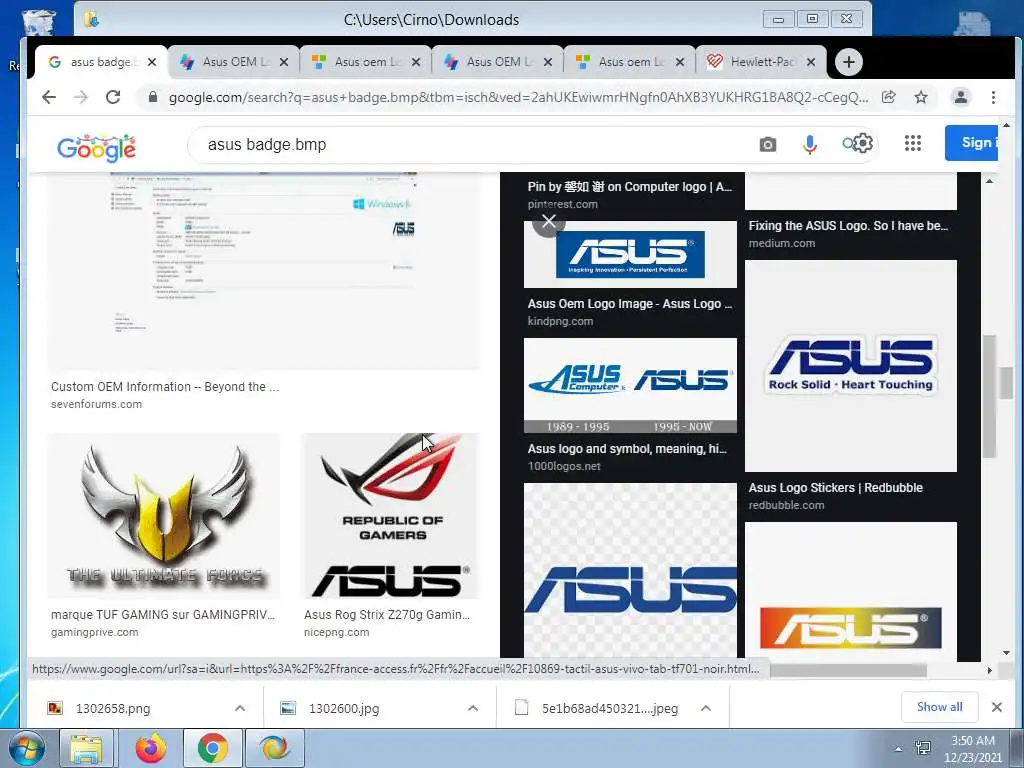Click the Google logo
The image size is (1024, 768).
click(x=96, y=148)
